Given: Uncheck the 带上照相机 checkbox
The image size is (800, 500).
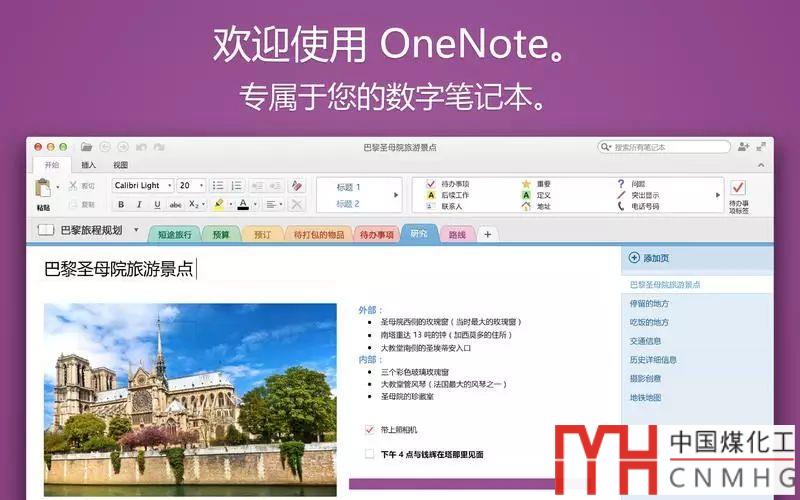Looking at the screenshot, I should (369, 430).
